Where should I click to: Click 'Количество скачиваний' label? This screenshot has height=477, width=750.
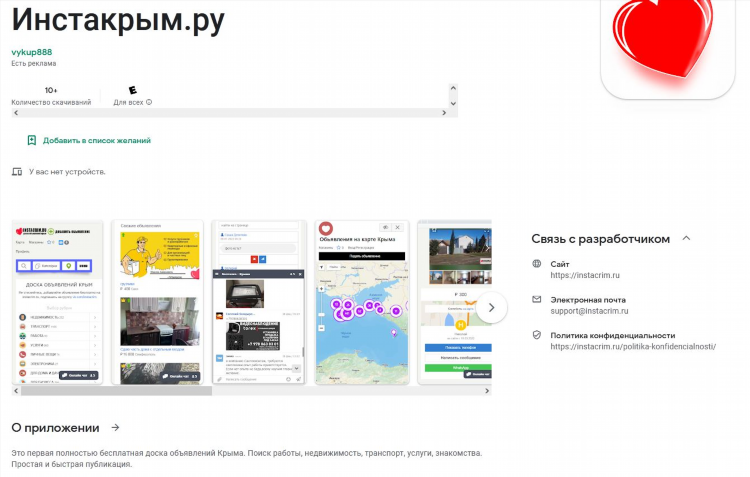click(x=51, y=102)
